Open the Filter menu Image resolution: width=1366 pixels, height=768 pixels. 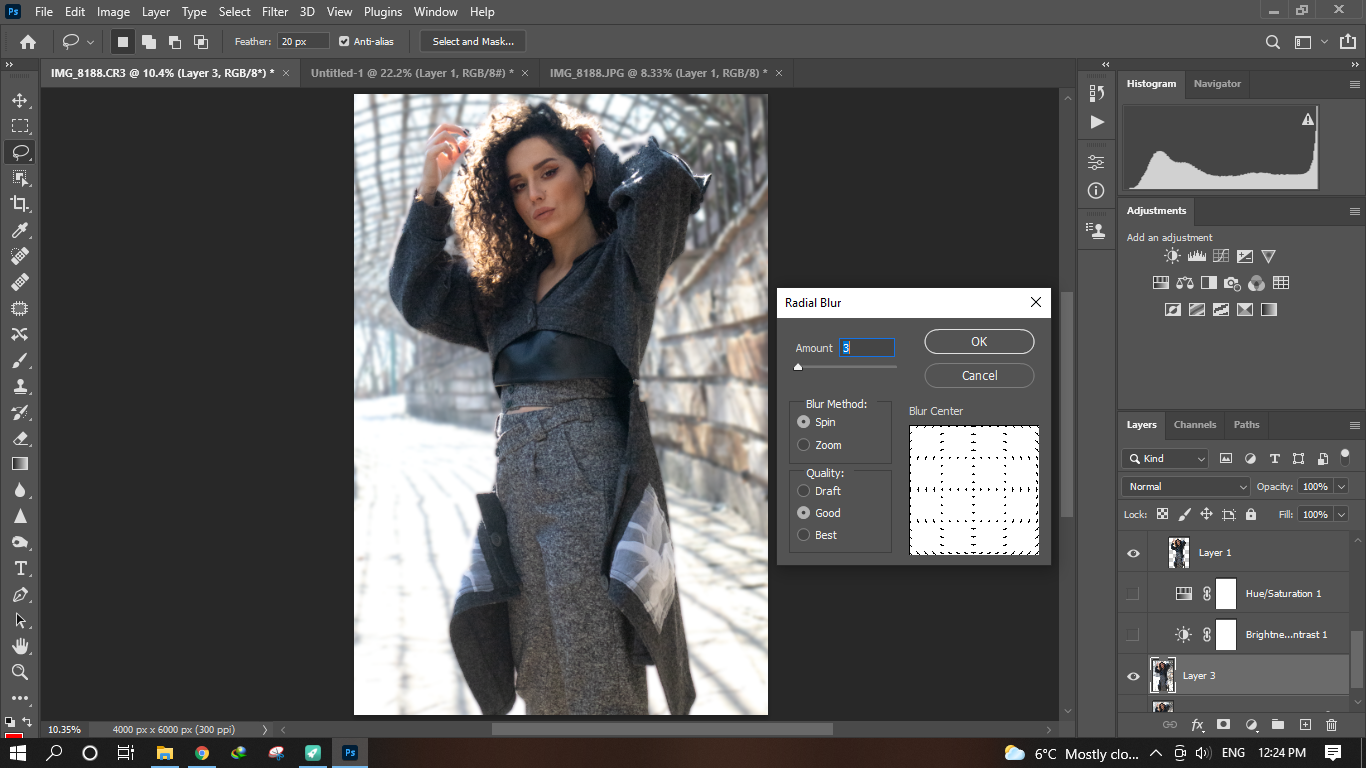click(275, 12)
